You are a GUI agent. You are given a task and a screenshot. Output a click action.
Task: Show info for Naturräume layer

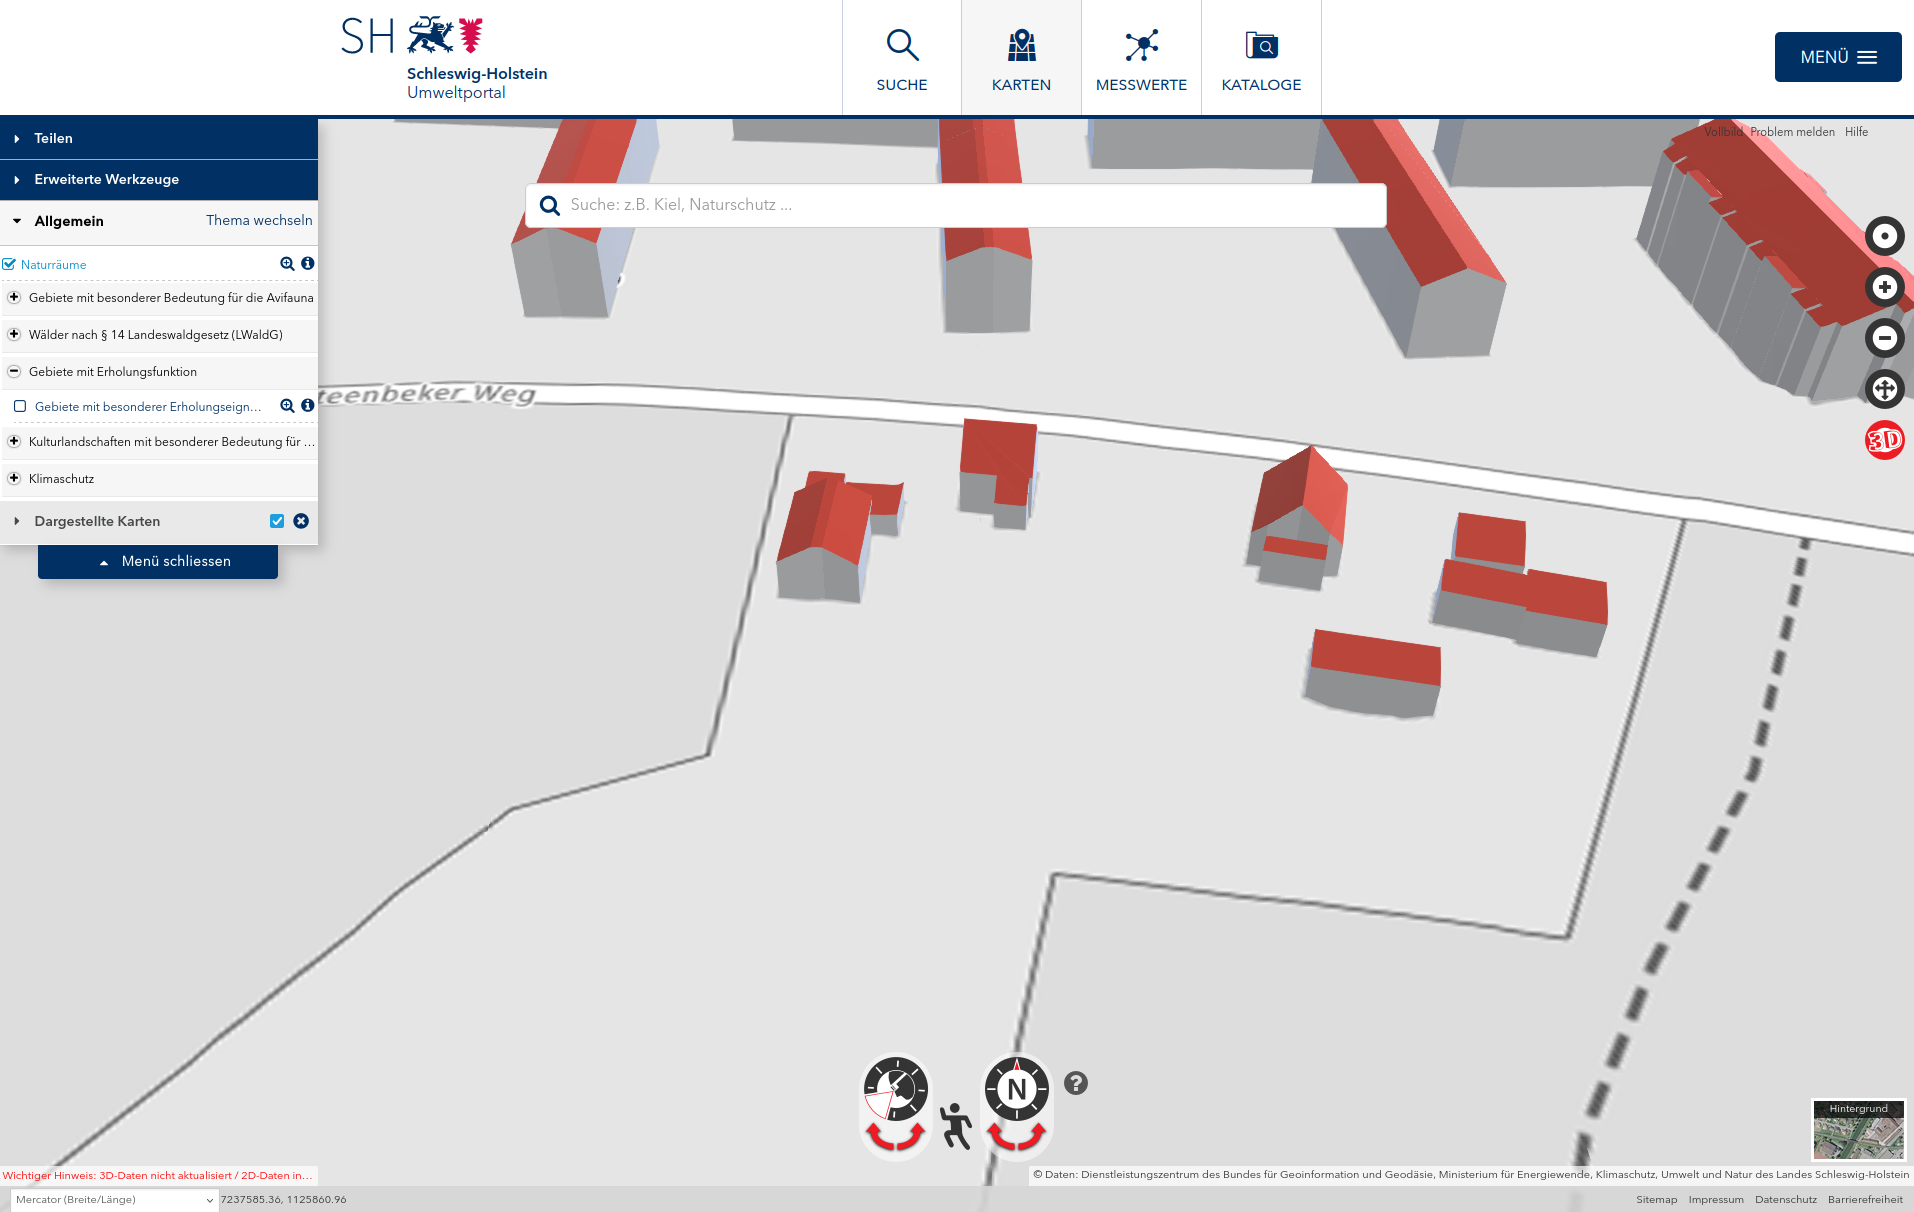coord(308,264)
